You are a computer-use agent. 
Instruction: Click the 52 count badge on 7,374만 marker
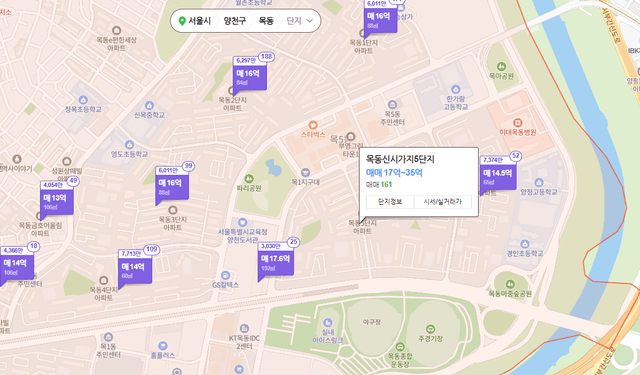[x=516, y=156]
